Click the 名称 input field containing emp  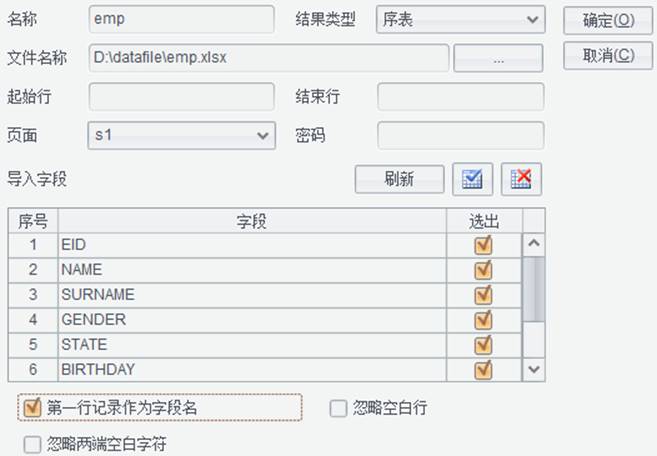(x=181, y=19)
